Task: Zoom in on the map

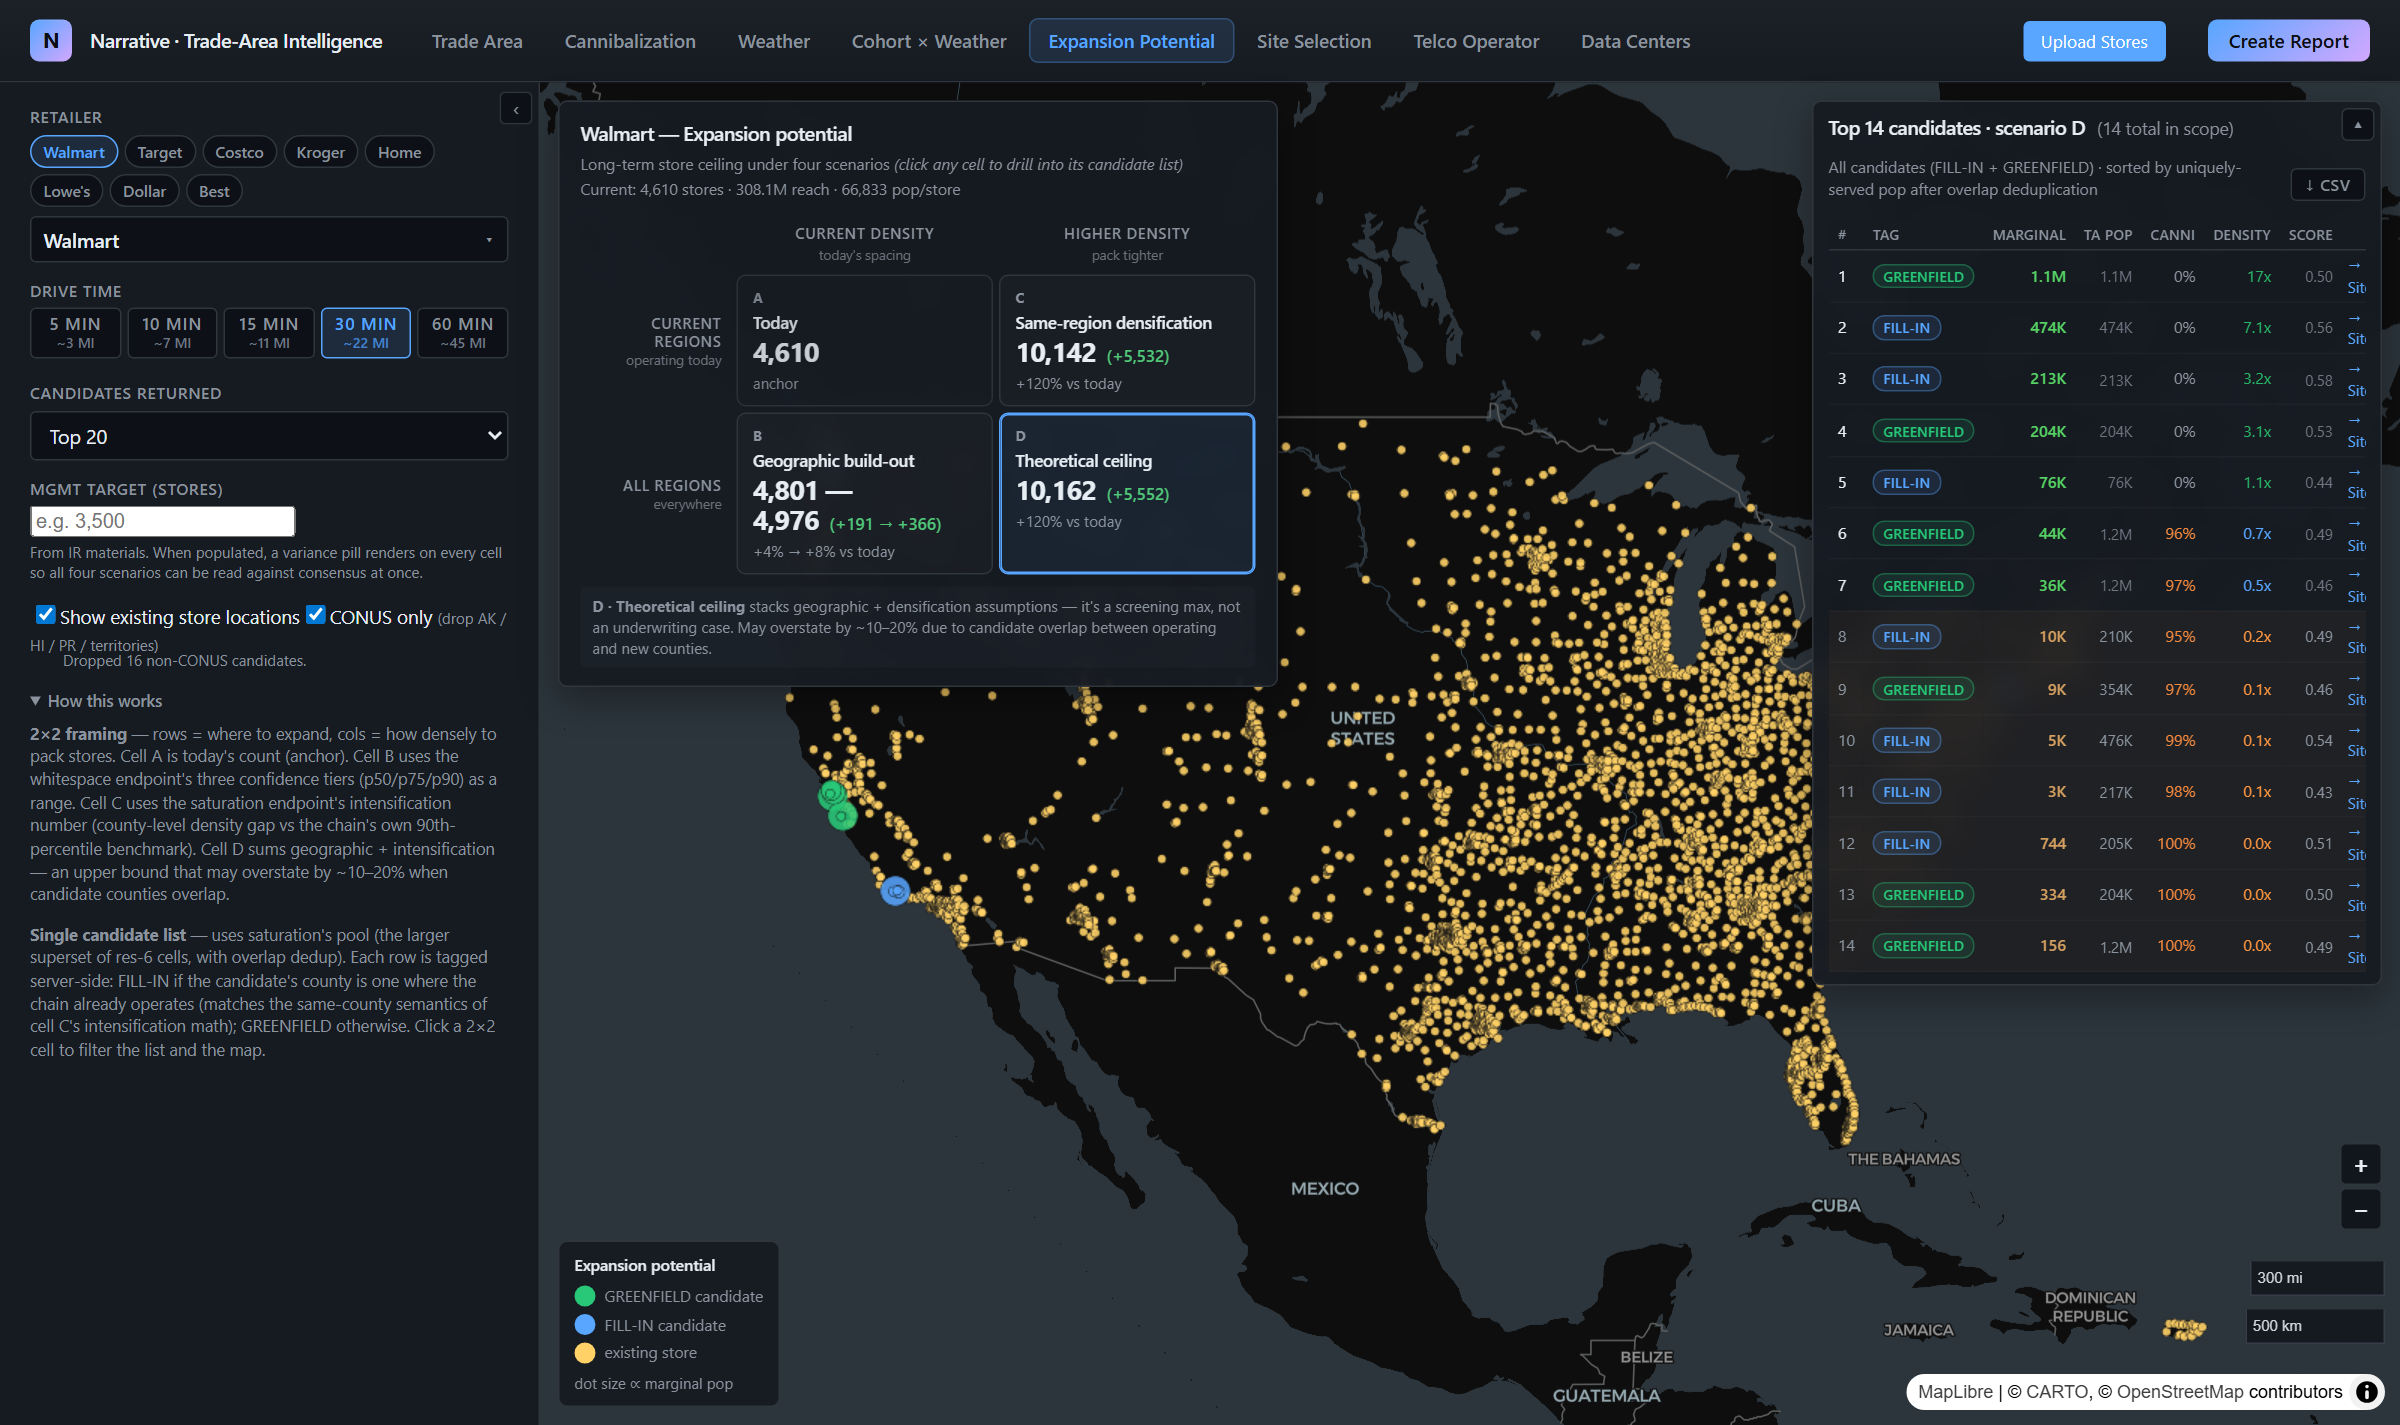Action: click(x=2360, y=1166)
